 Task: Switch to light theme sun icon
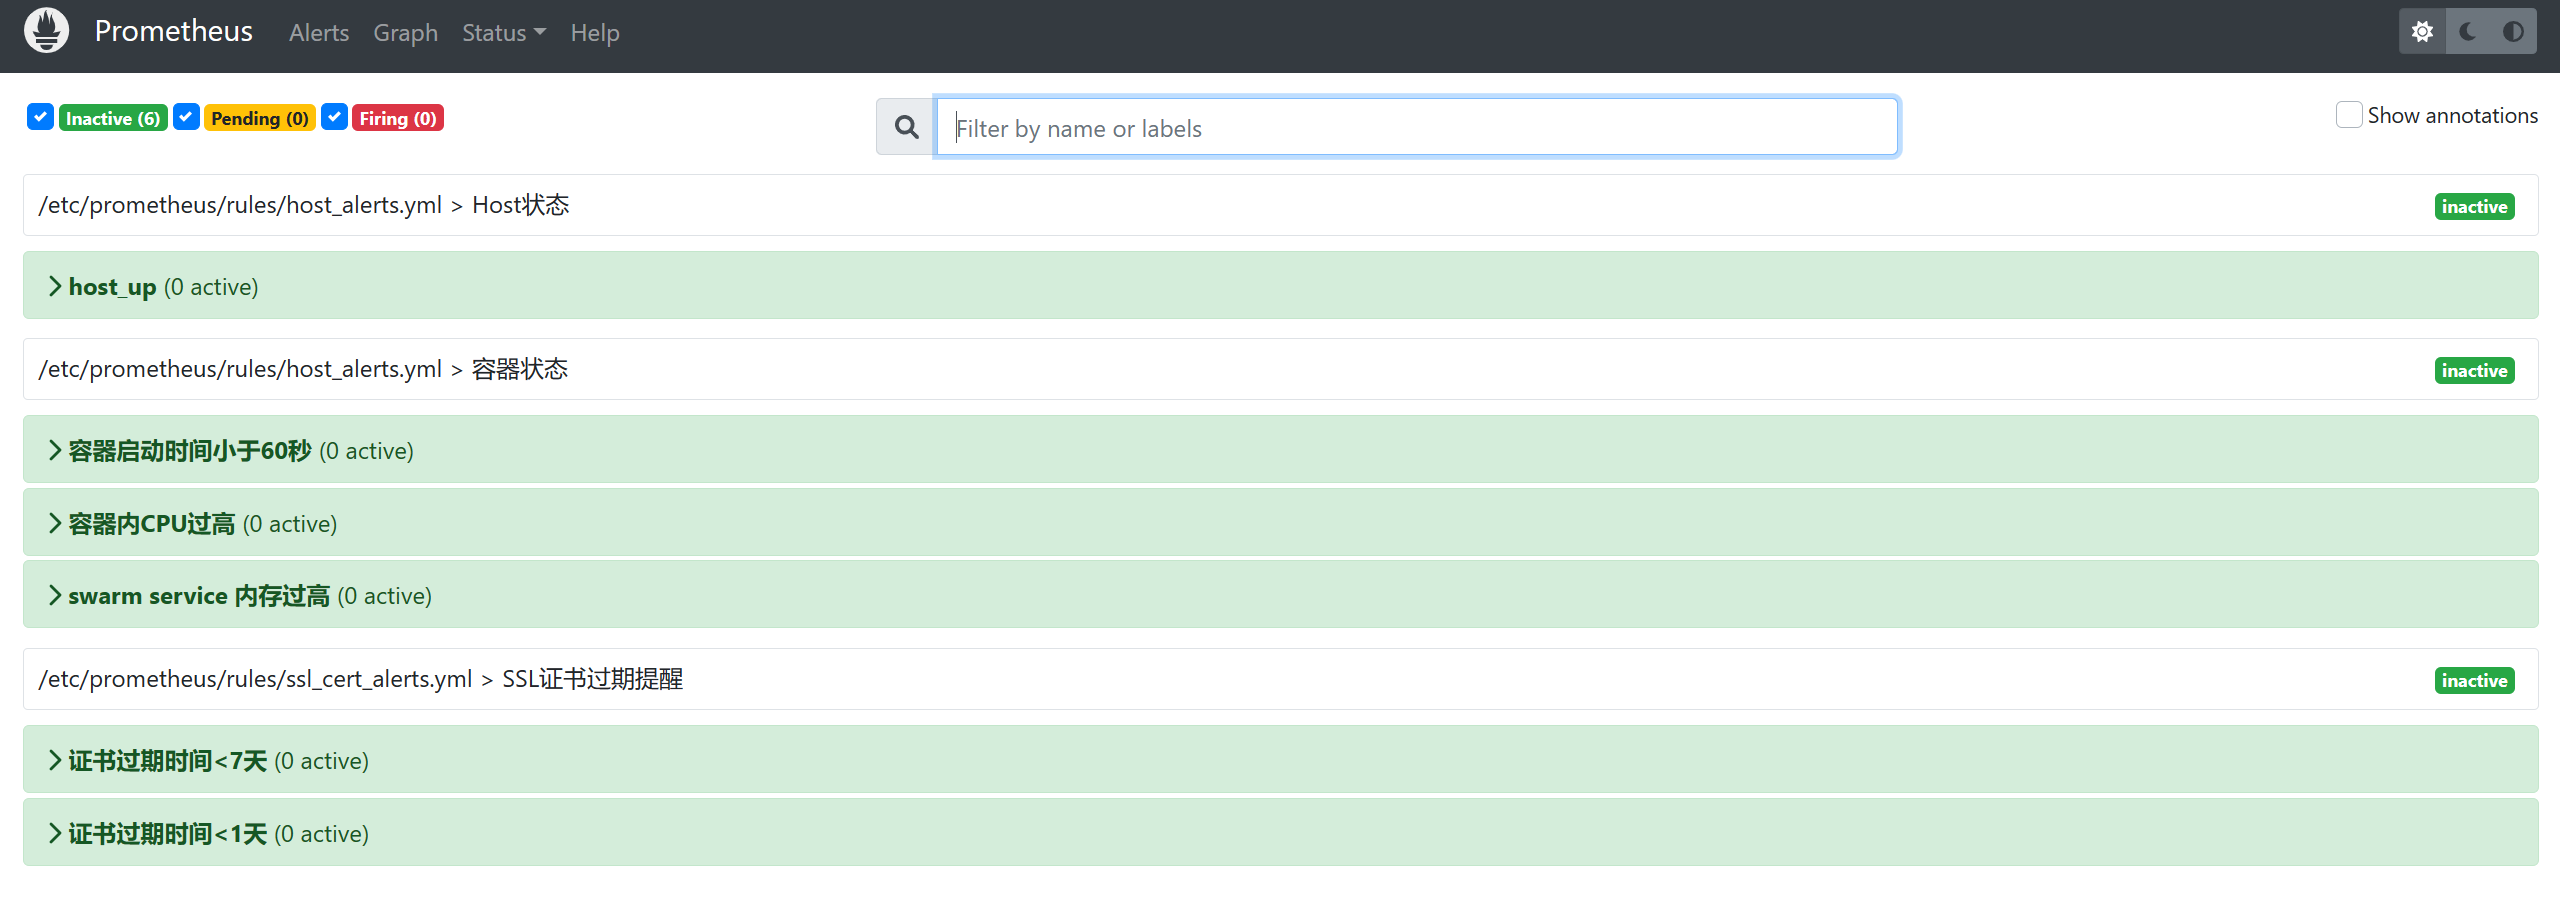(x=2422, y=32)
